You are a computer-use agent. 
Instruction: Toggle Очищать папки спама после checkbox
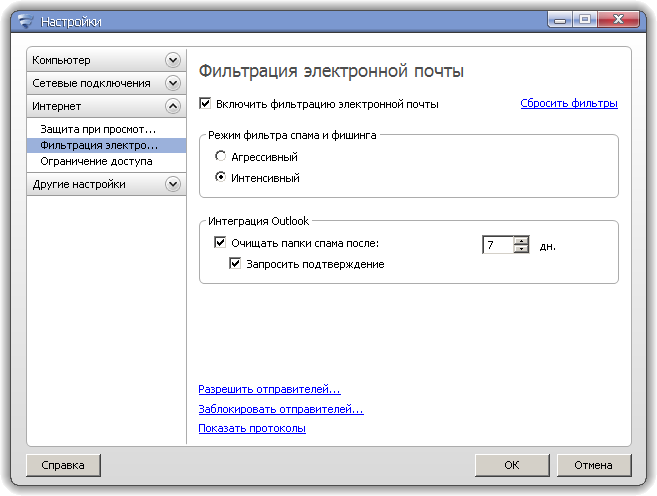pyautogui.click(x=220, y=243)
